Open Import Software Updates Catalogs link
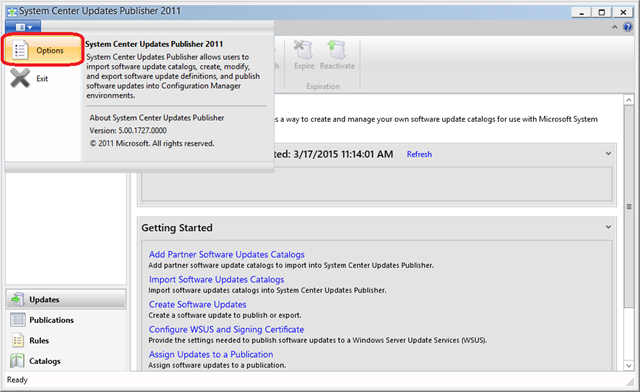This screenshot has height=392, width=640. click(216, 280)
